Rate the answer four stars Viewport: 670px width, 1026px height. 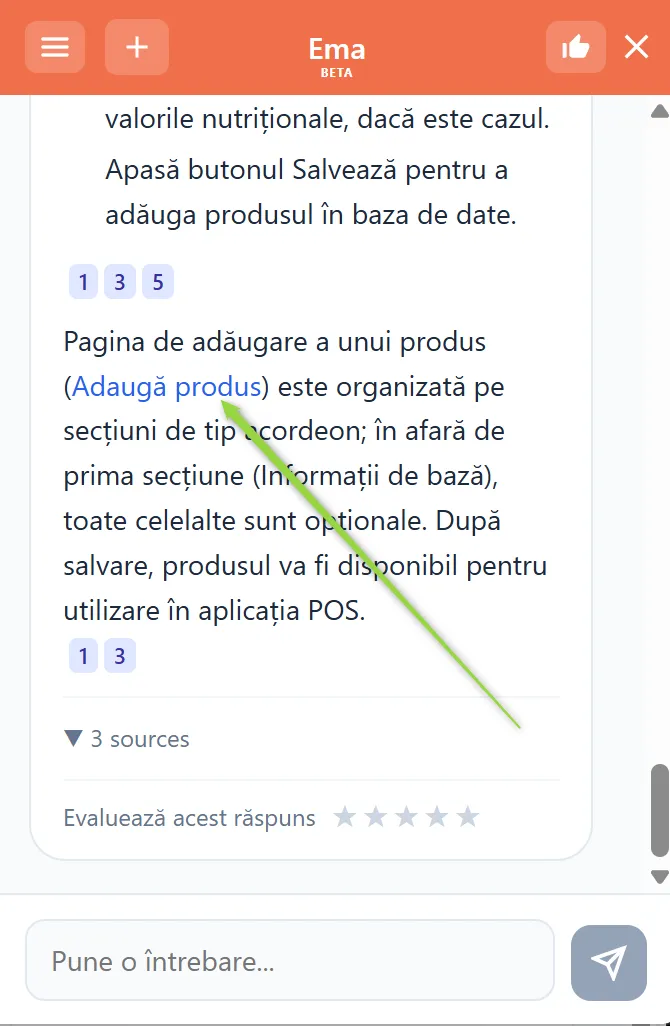[x=437, y=817]
